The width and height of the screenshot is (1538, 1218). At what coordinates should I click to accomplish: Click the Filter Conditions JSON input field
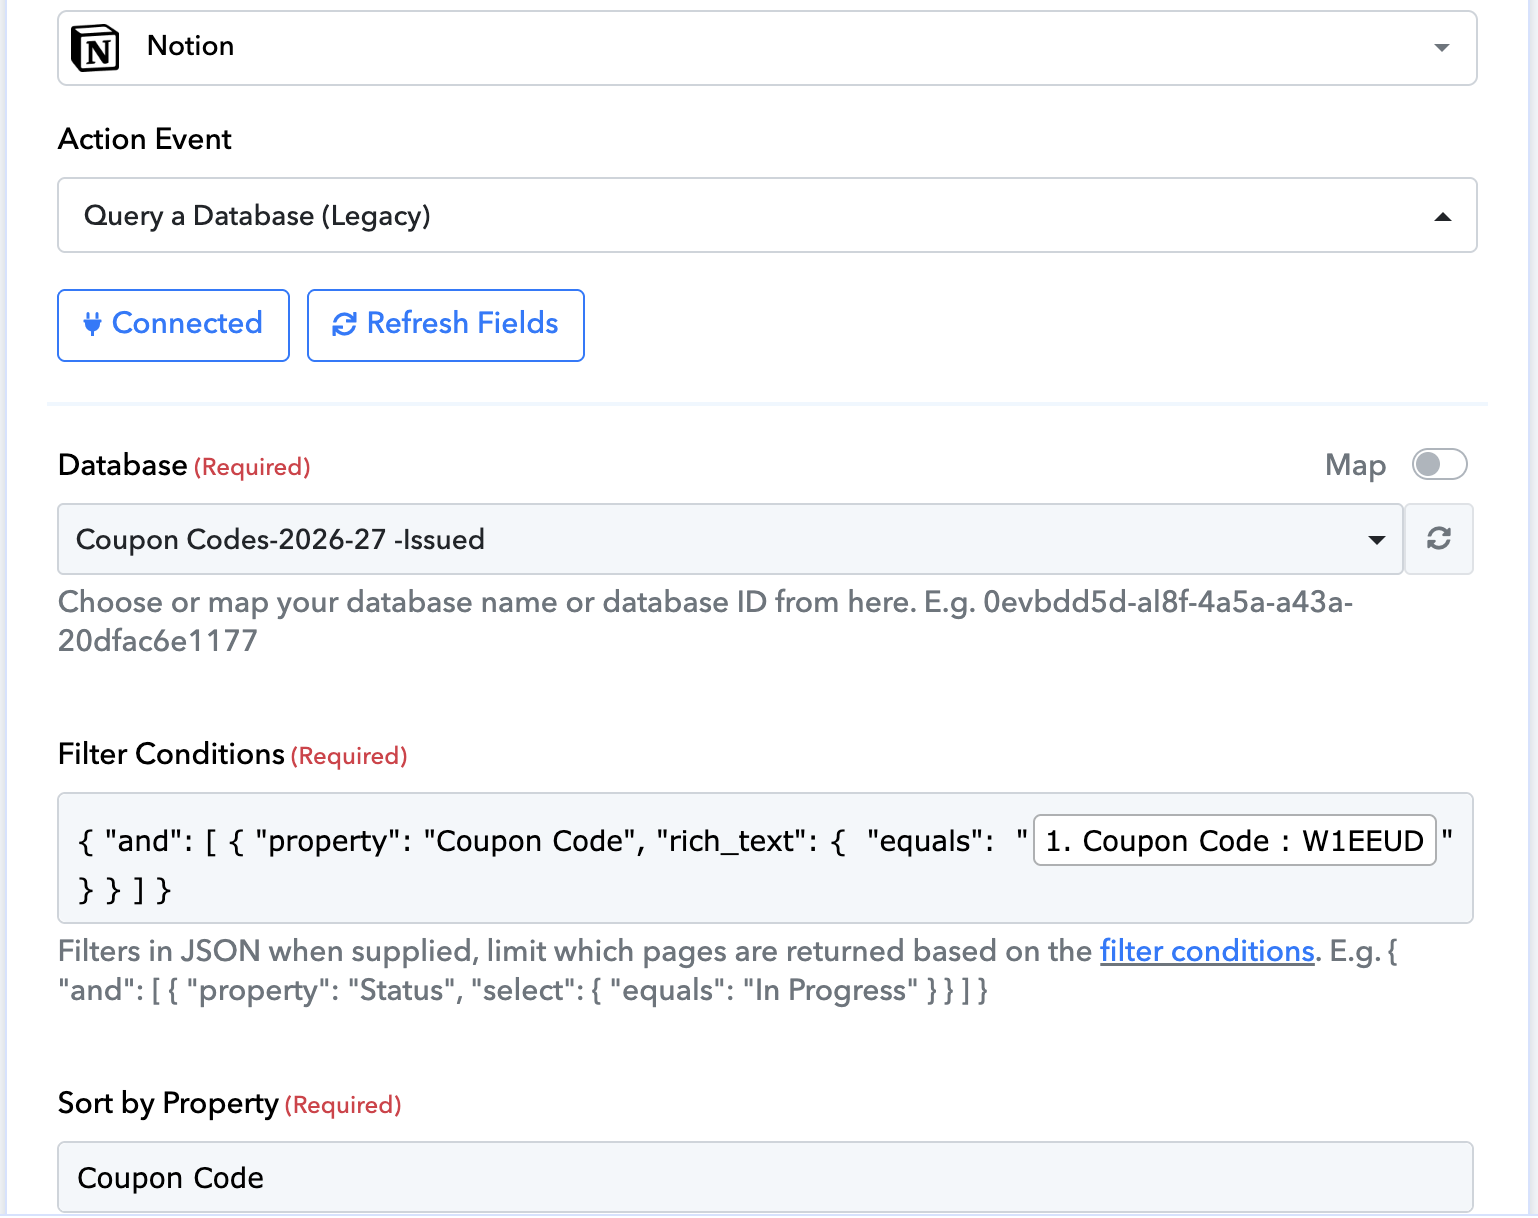pos(765,858)
